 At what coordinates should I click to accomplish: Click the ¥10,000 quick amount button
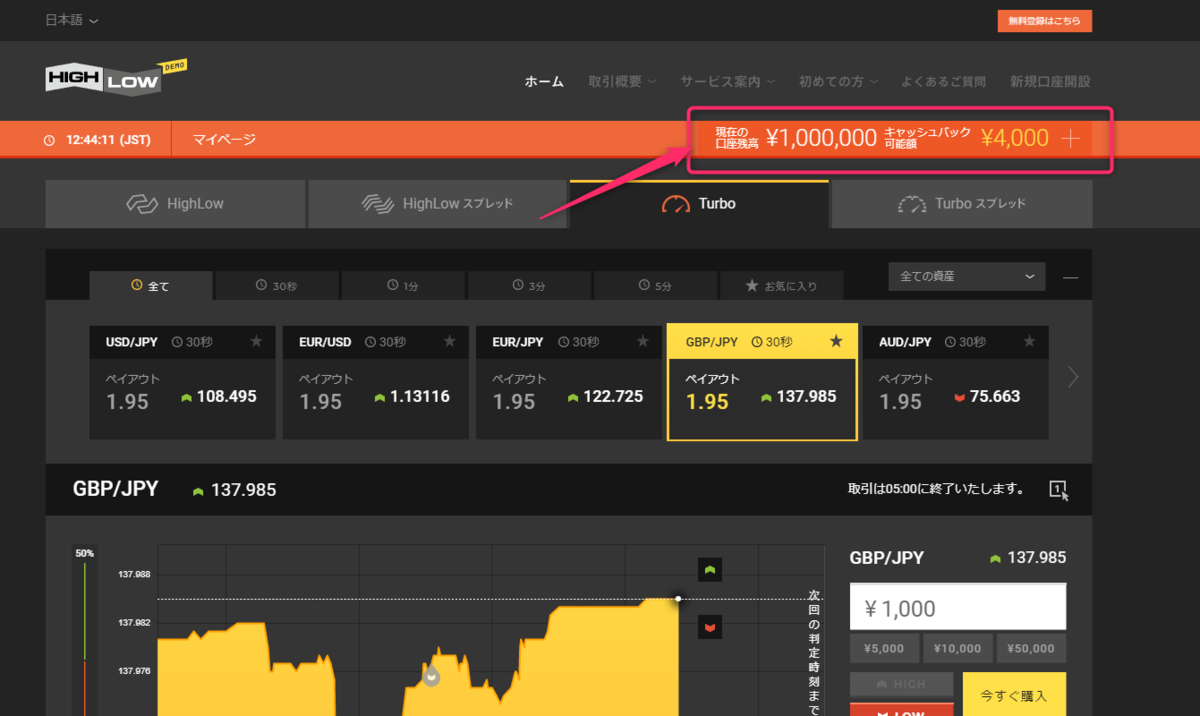click(958, 648)
